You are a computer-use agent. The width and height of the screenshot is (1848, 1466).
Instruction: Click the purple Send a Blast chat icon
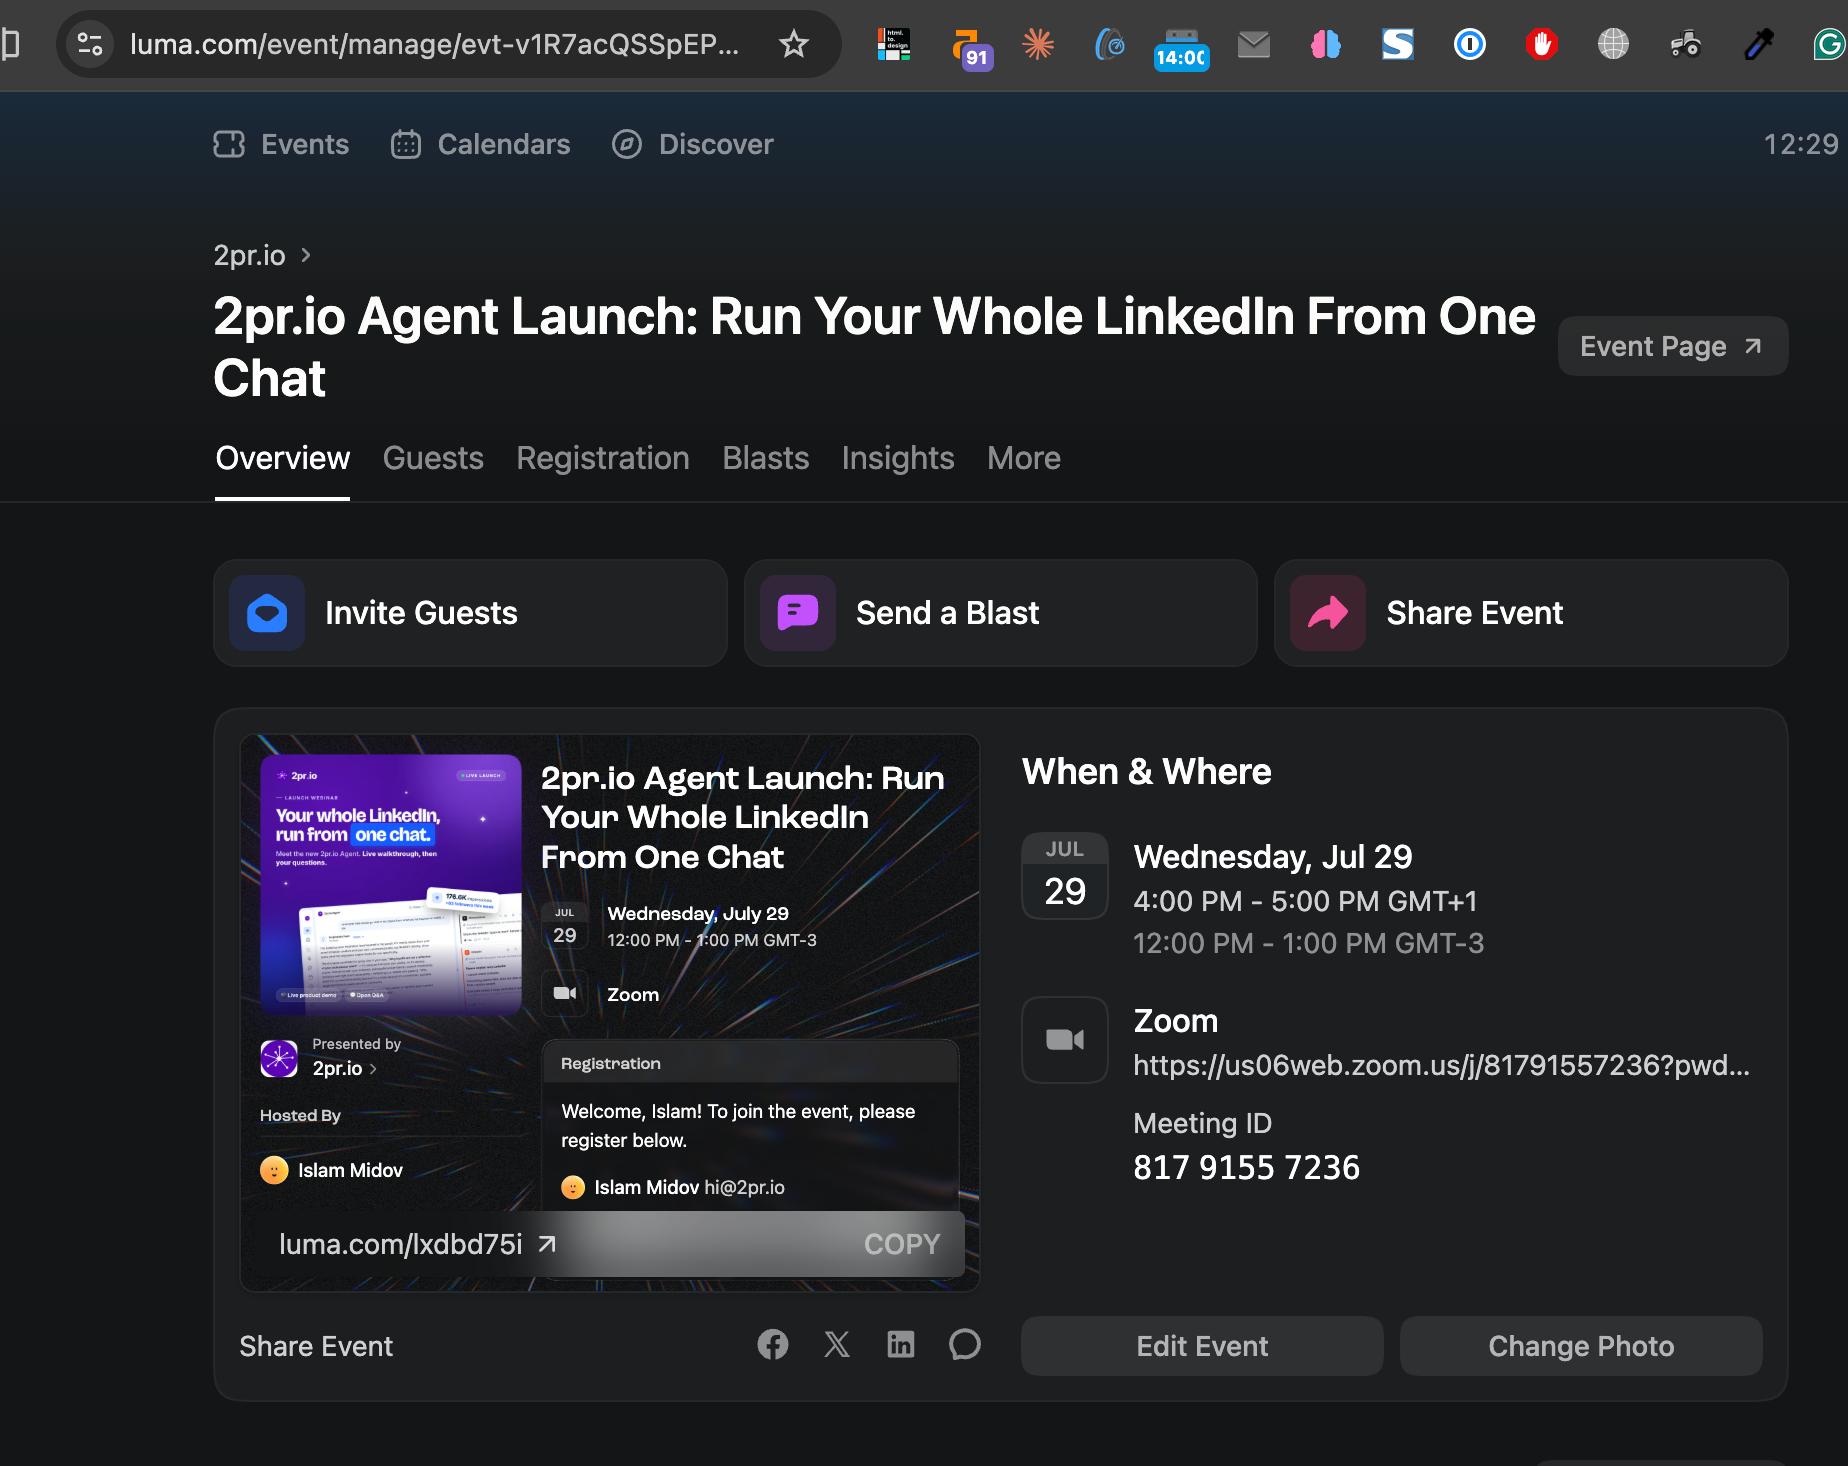[798, 613]
